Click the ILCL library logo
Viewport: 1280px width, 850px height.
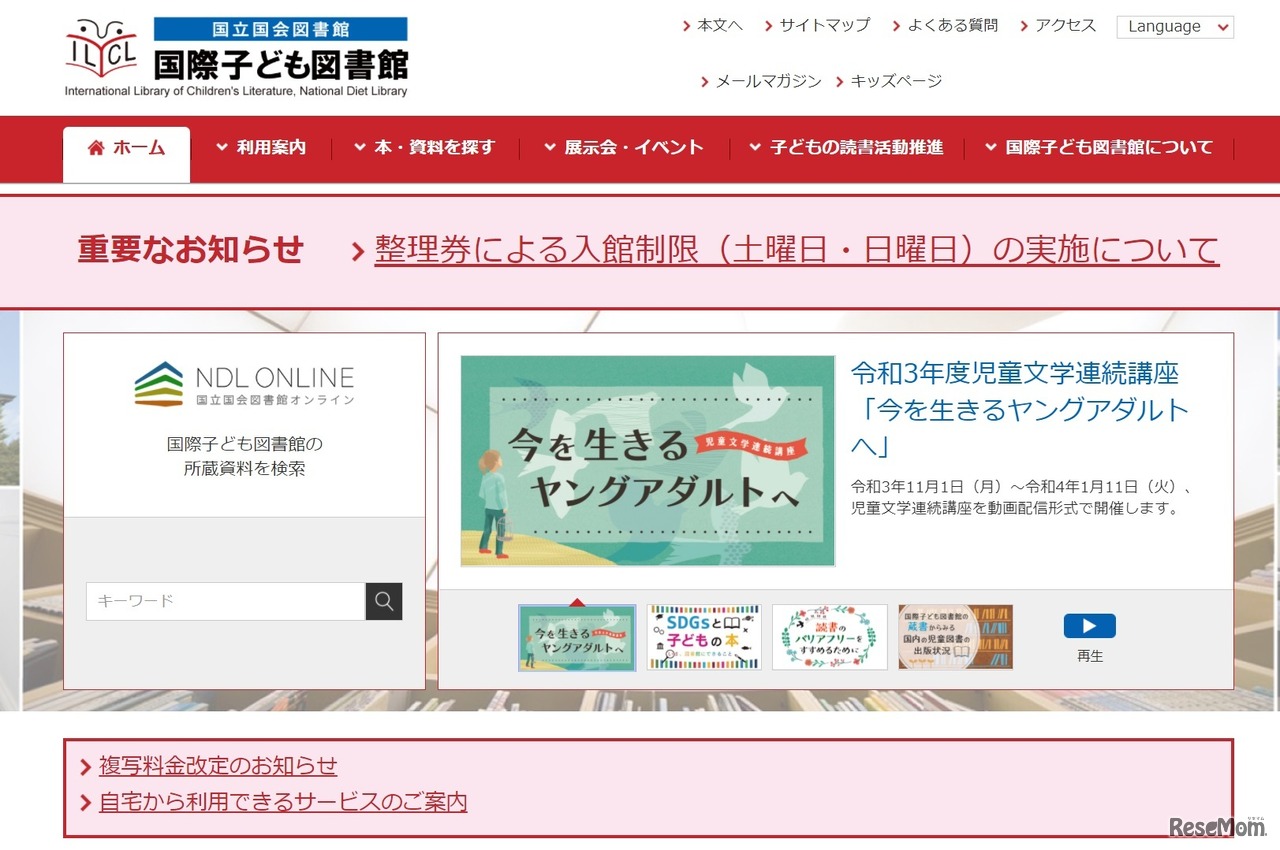coord(236,57)
